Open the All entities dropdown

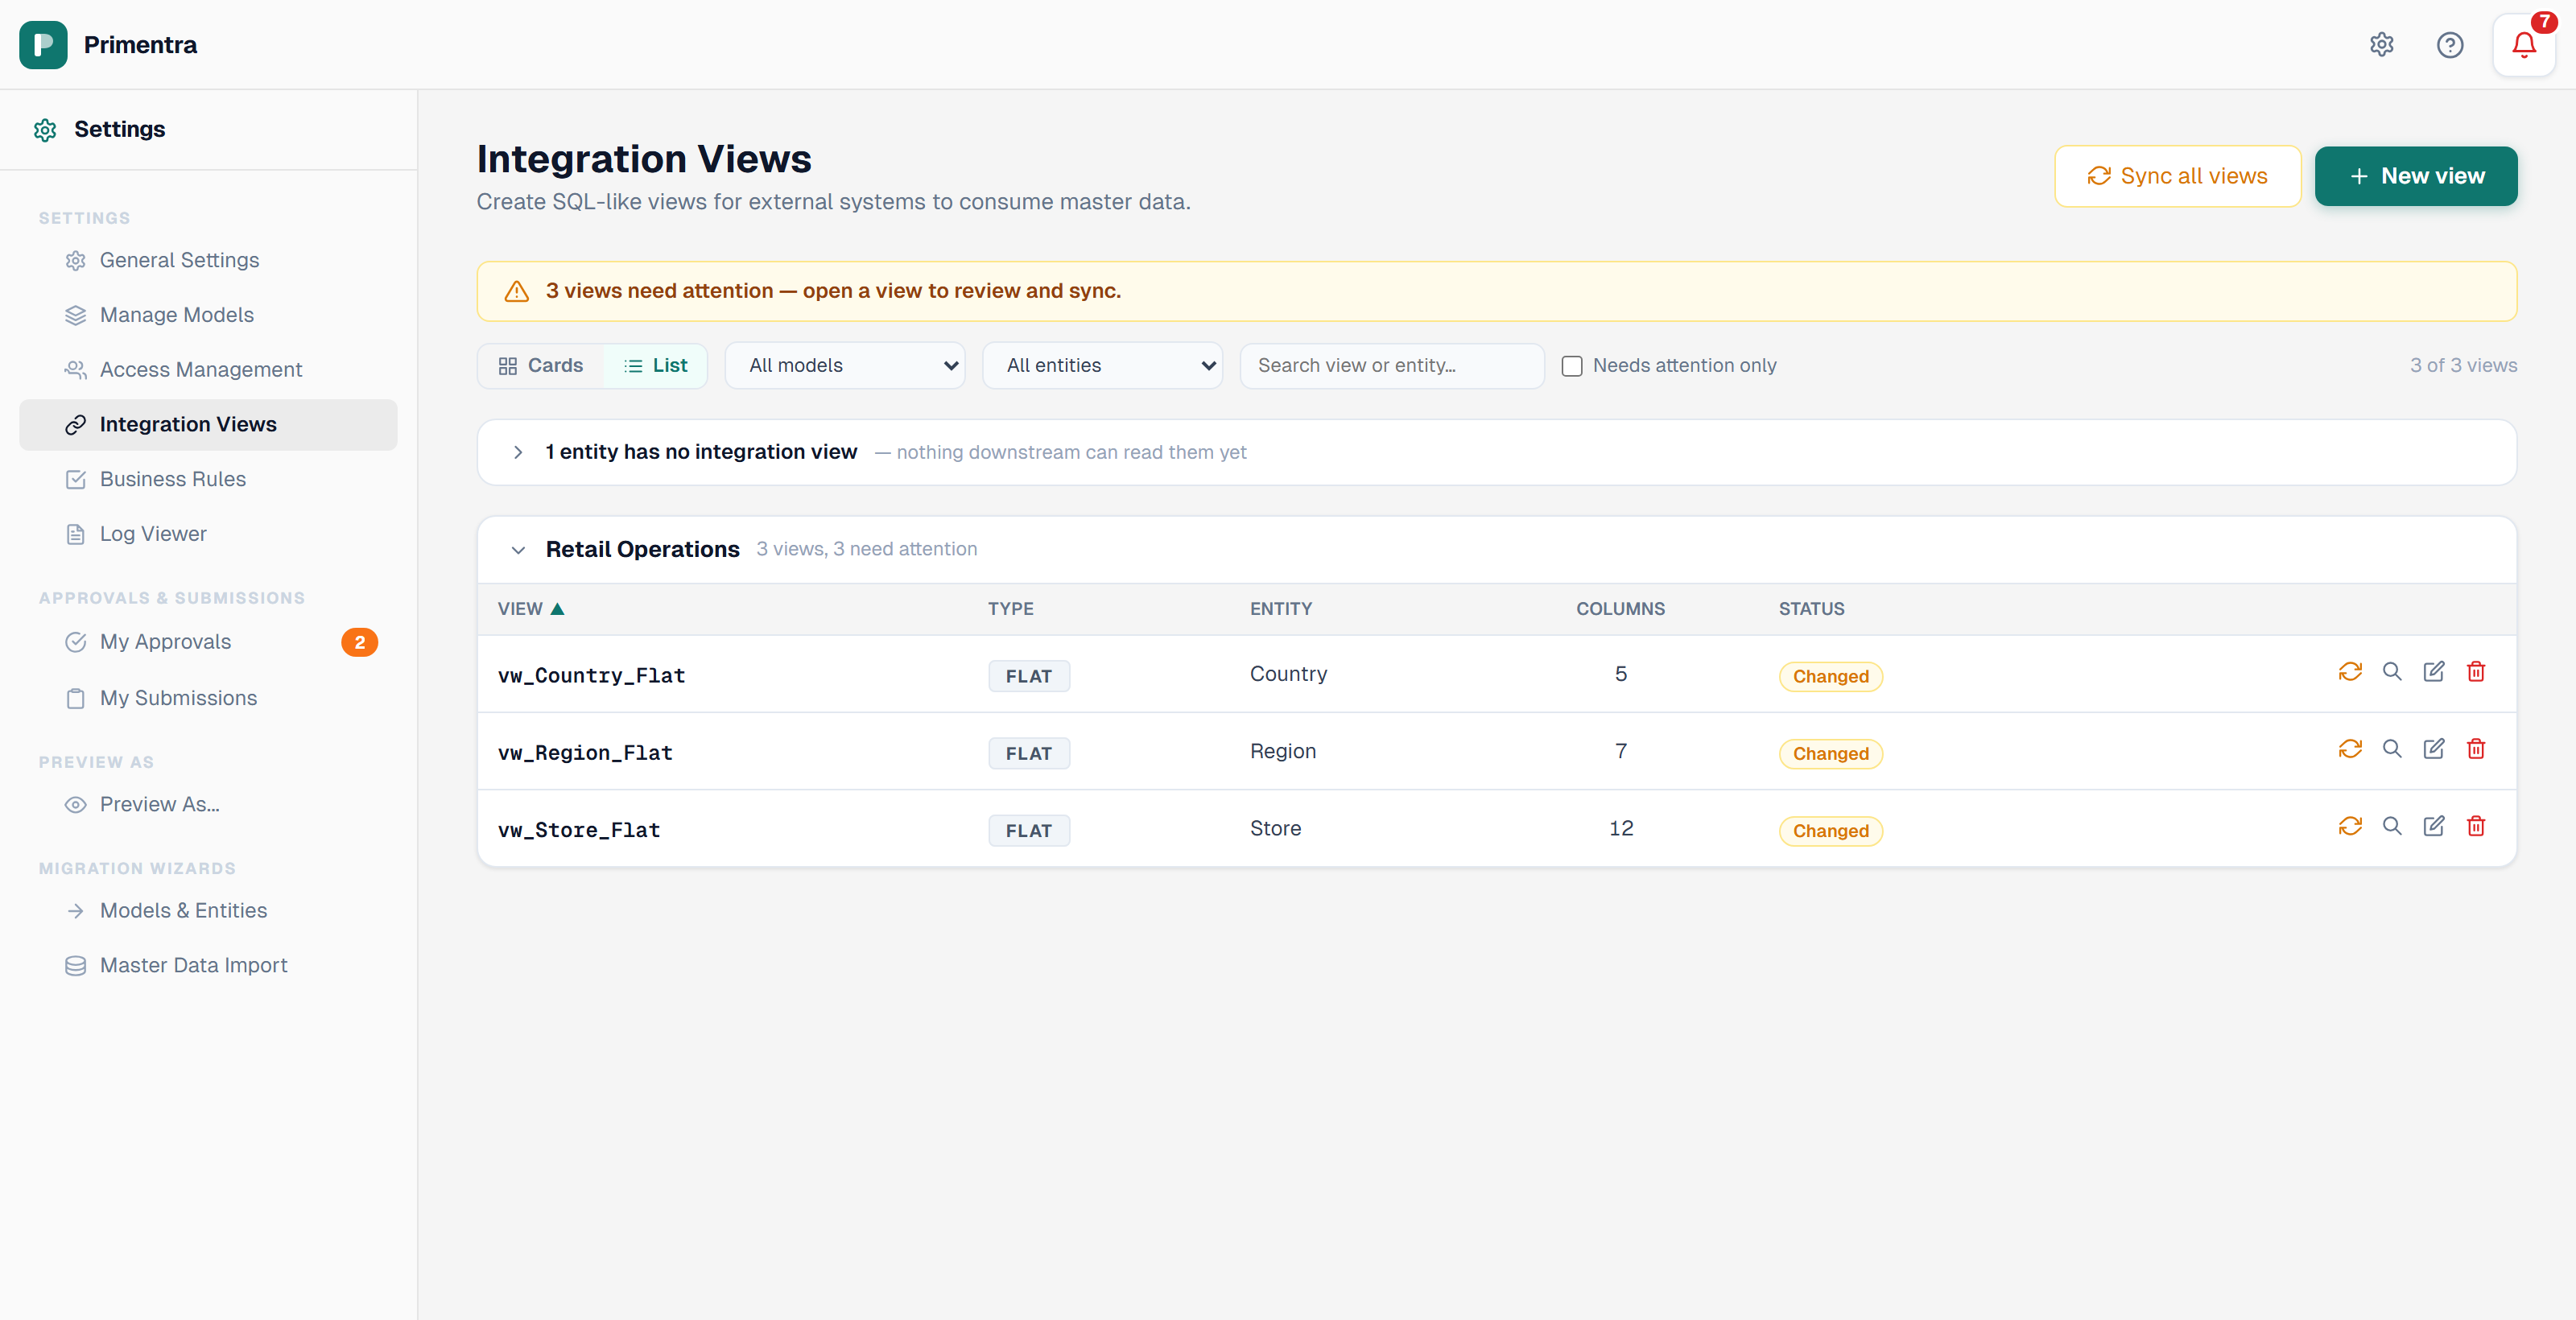(x=1102, y=366)
